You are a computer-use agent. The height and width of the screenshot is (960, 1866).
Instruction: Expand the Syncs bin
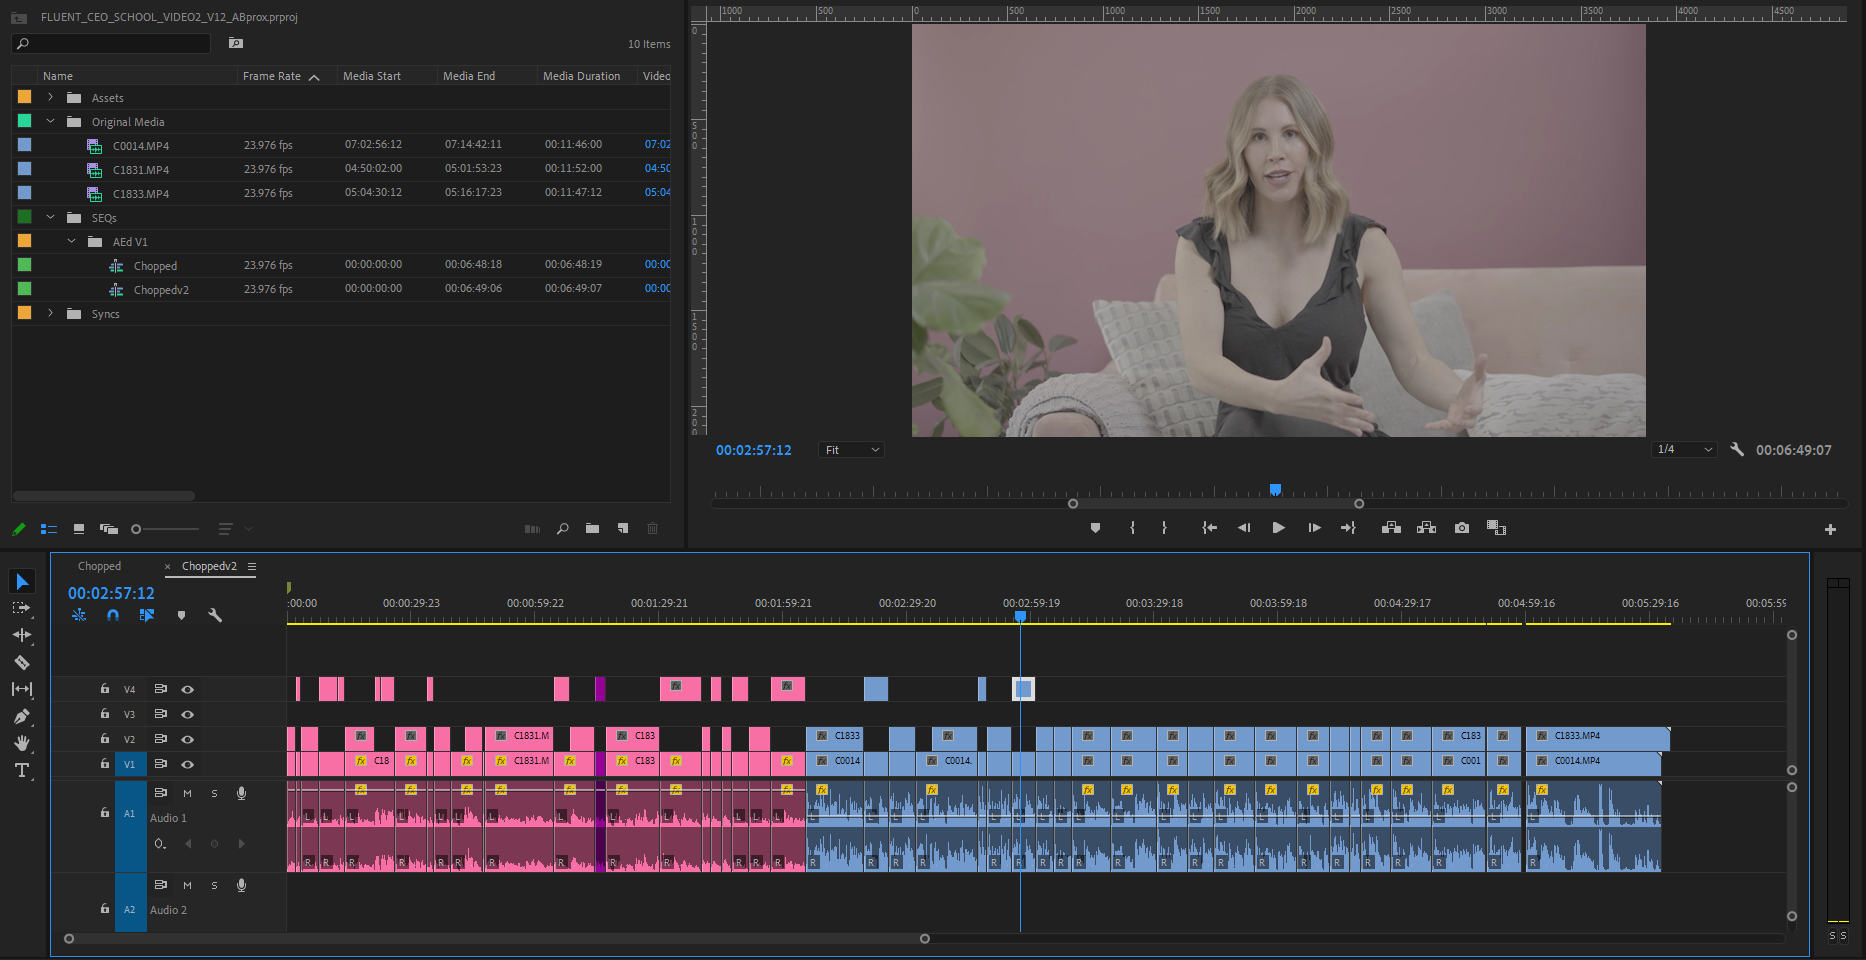coord(50,313)
